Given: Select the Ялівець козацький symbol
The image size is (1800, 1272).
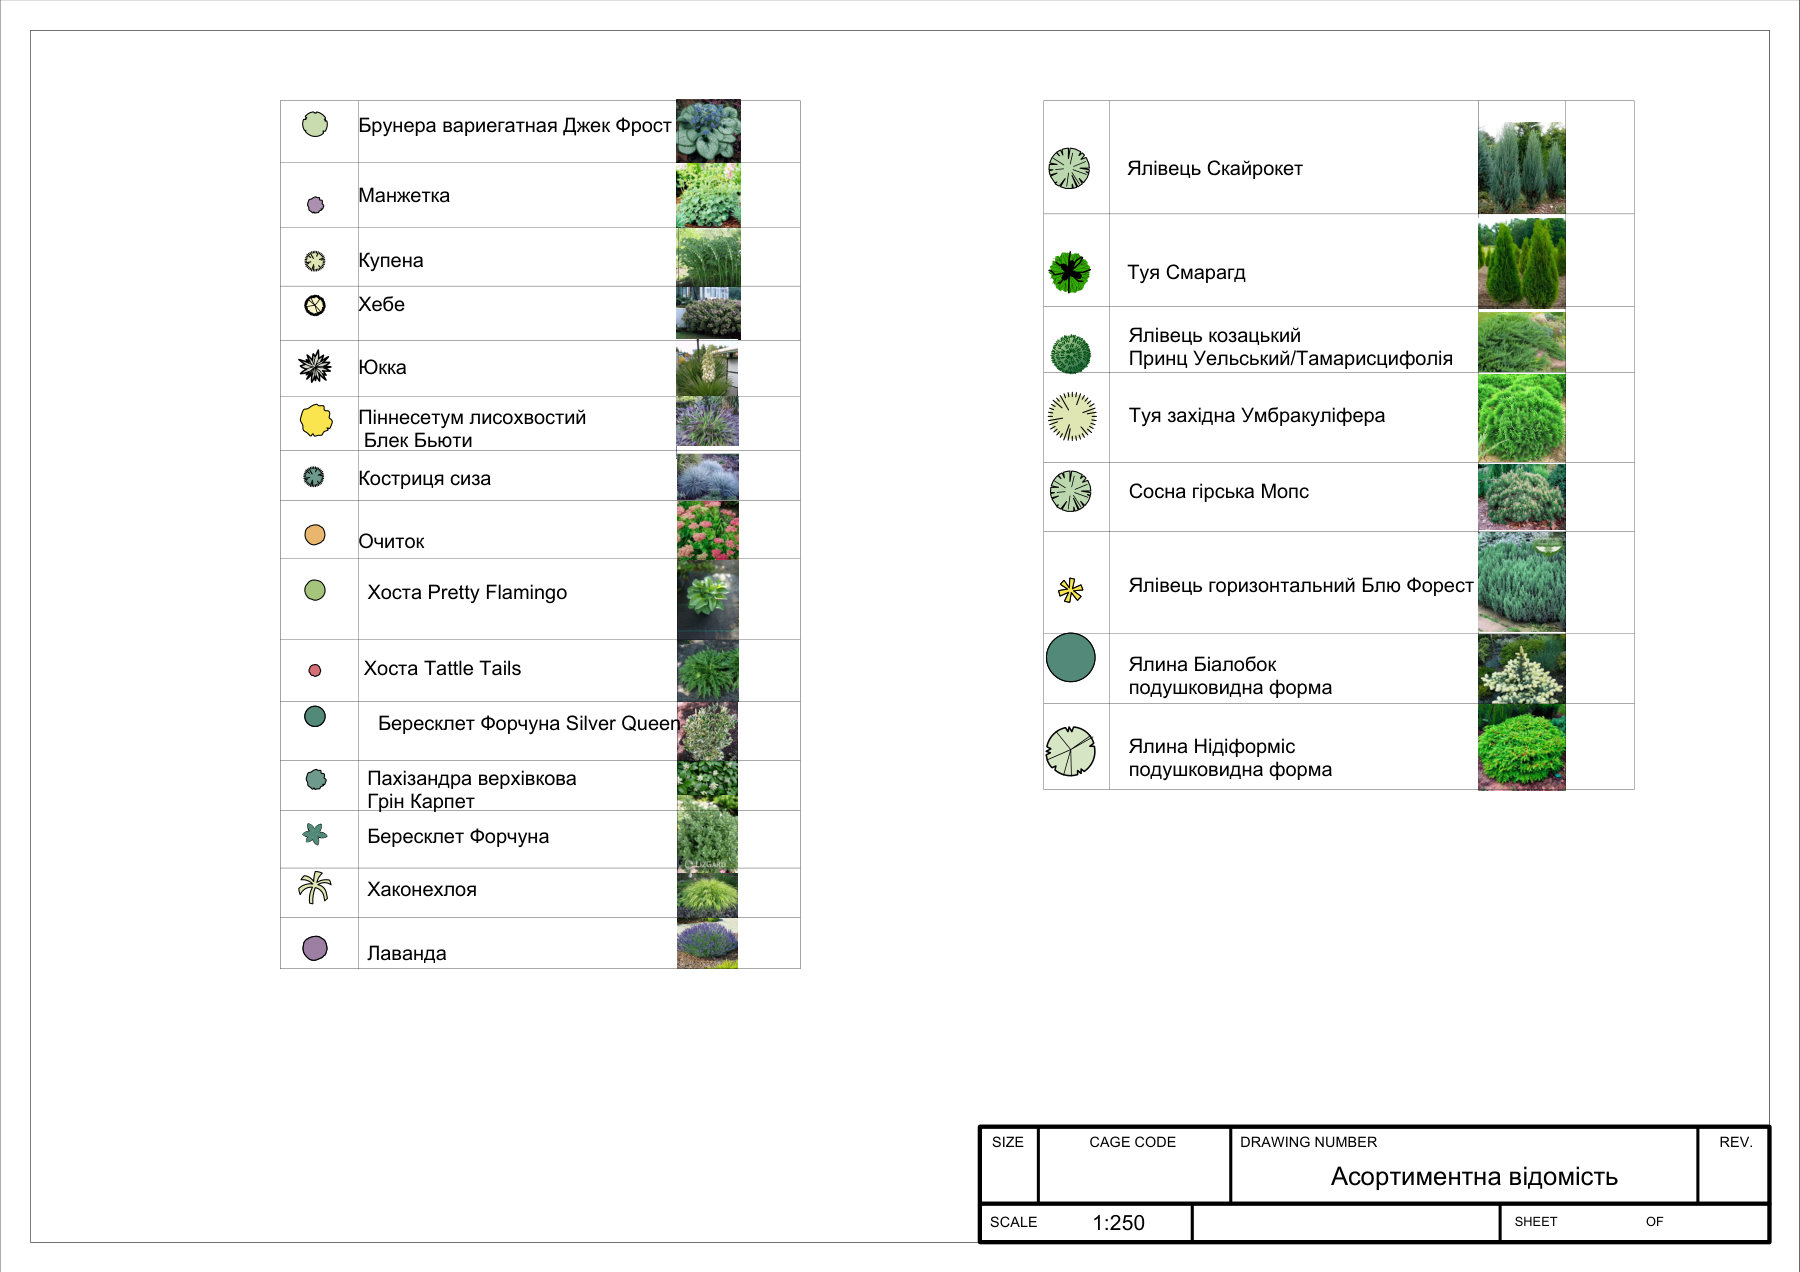Looking at the screenshot, I should coord(1070,354).
